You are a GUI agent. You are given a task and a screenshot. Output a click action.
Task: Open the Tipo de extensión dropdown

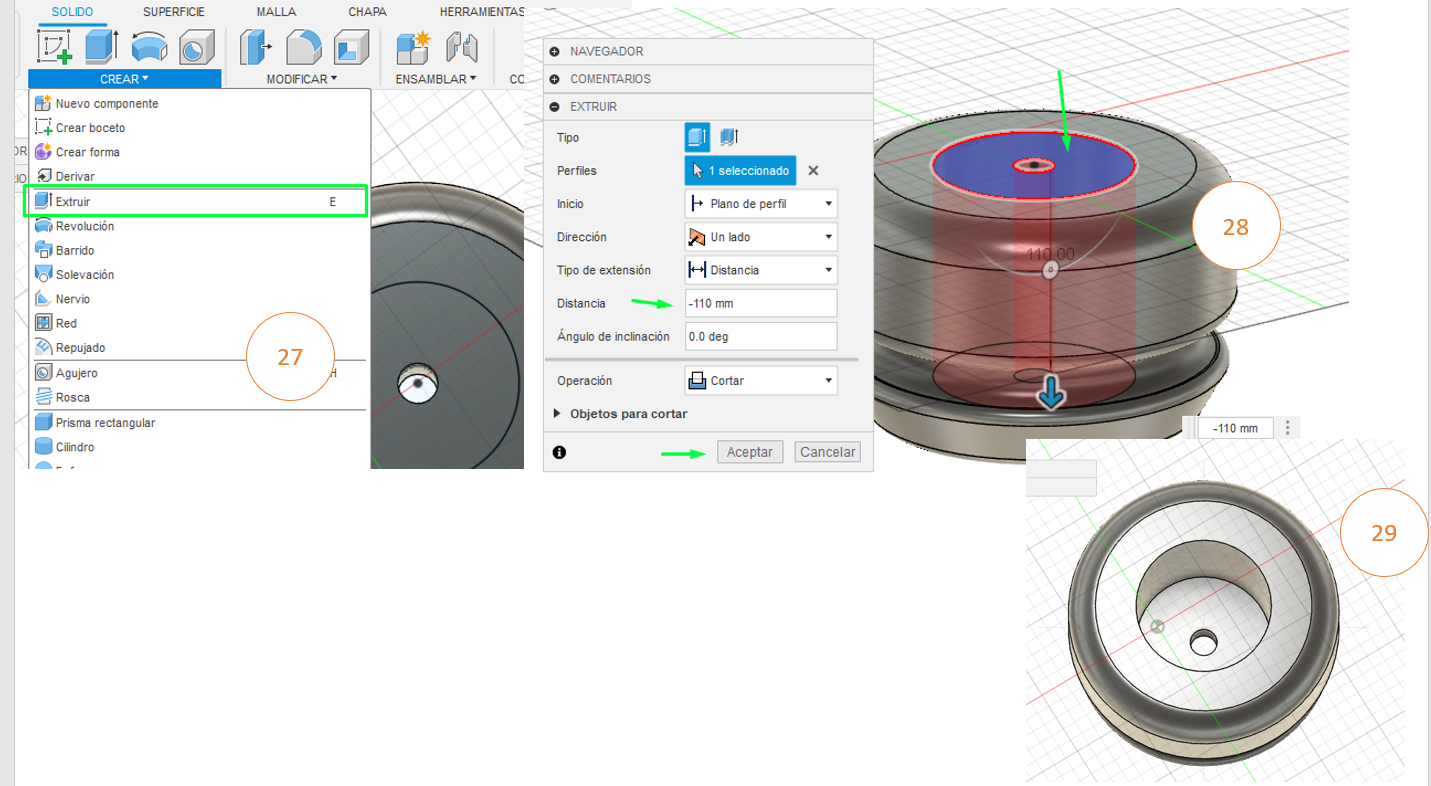click(761, 270)
